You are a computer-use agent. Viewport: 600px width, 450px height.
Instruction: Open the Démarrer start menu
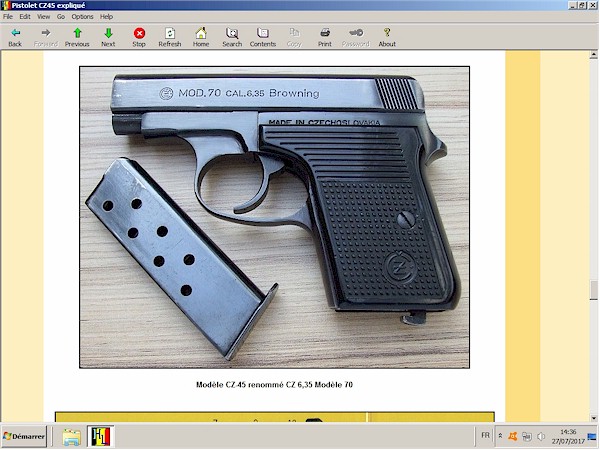[x=24, y=436]
